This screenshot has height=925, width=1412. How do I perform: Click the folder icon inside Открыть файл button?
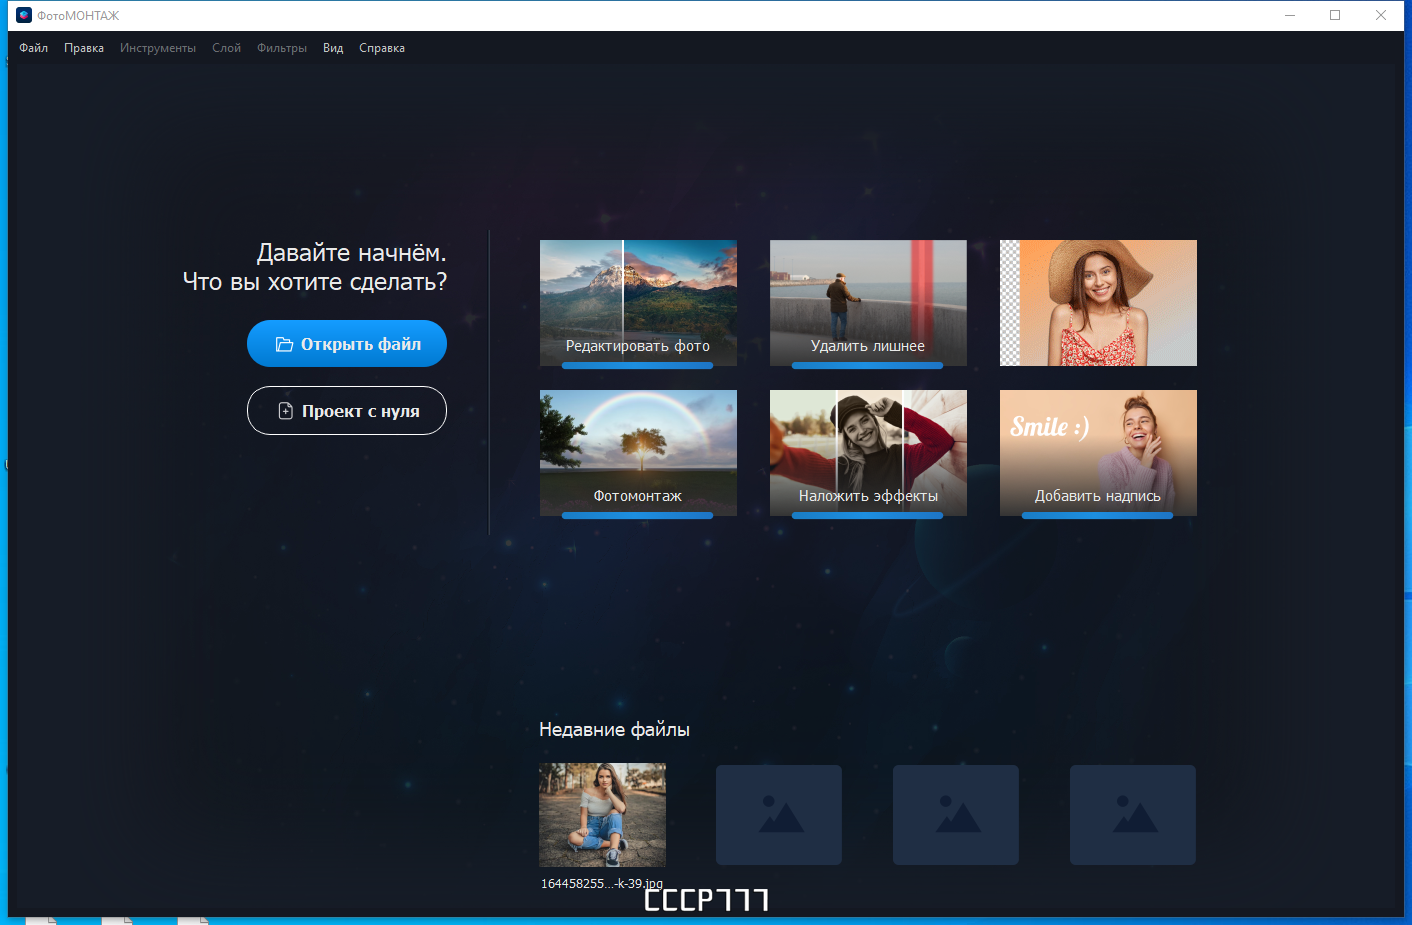pyautogui.click(x=284, y=343)
